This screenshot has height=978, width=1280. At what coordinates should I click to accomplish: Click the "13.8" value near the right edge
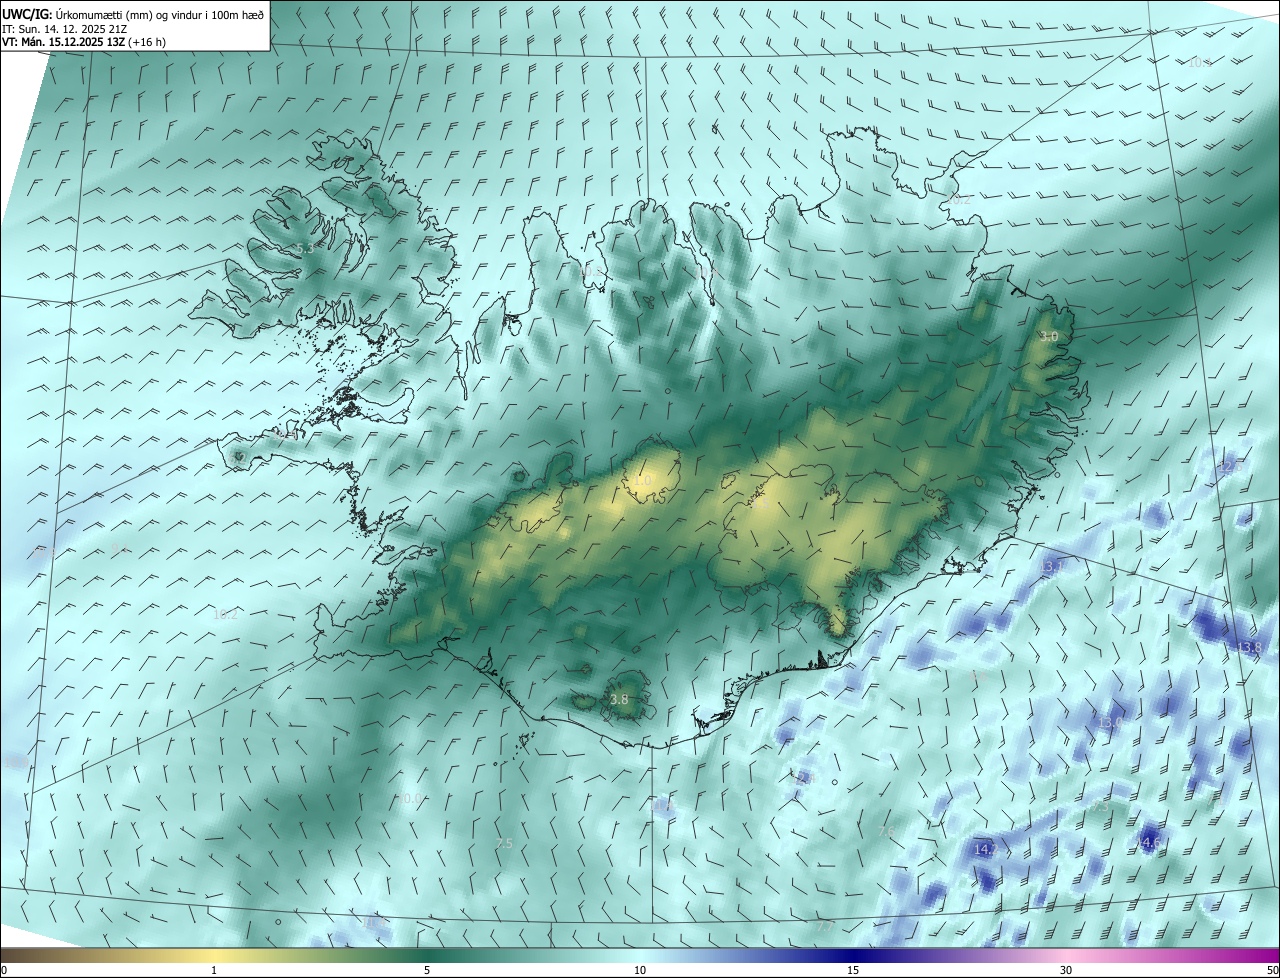coord(1250,648)
